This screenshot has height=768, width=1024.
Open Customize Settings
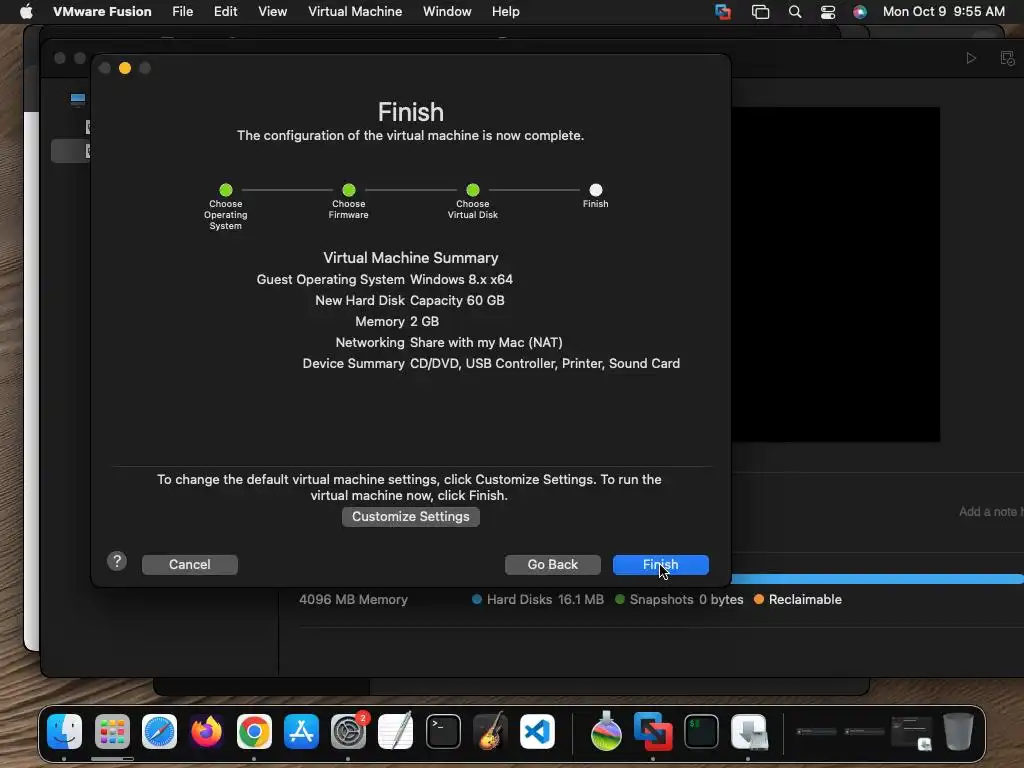point(410,517)
